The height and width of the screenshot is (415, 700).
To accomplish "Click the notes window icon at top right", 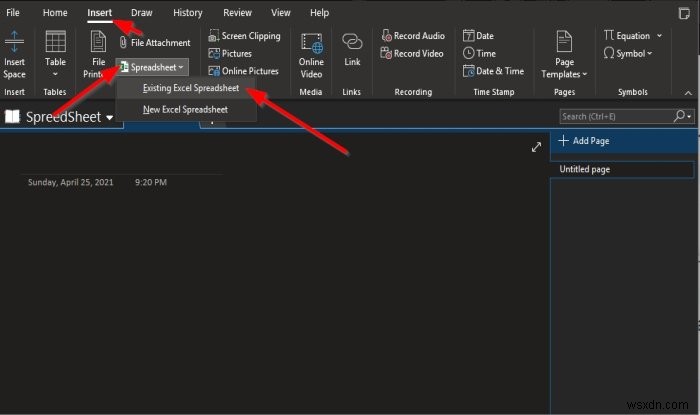I will (x=683, y=13).
